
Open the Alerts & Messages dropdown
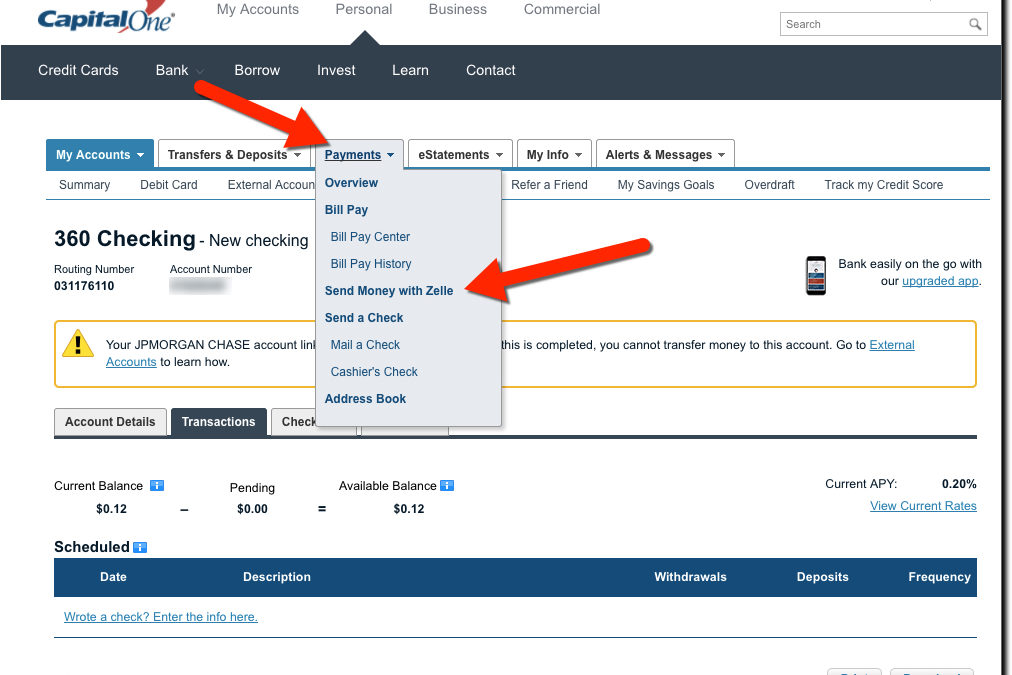[x=665, y=155]
